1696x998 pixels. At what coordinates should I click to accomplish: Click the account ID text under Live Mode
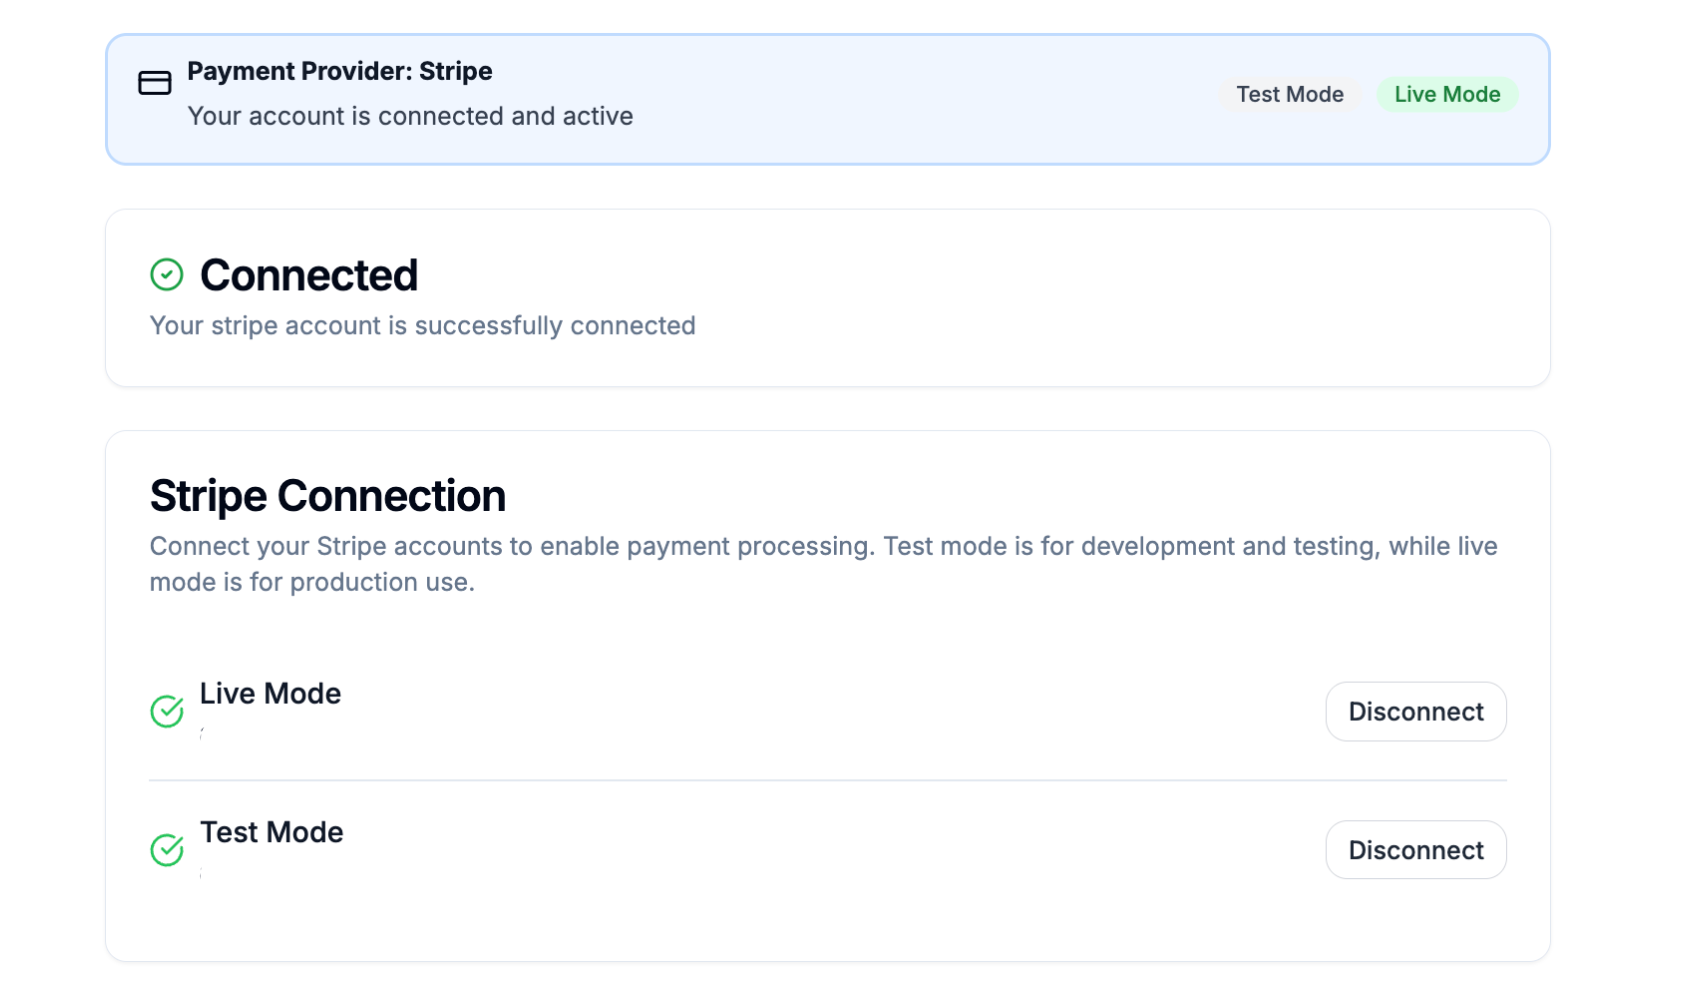coord(203,733)
